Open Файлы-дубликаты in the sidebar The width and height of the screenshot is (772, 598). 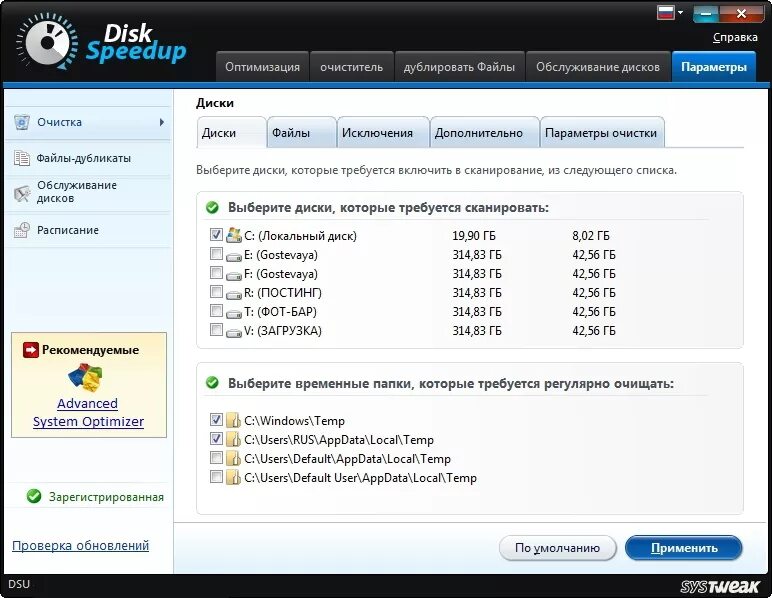pos(88,158)
